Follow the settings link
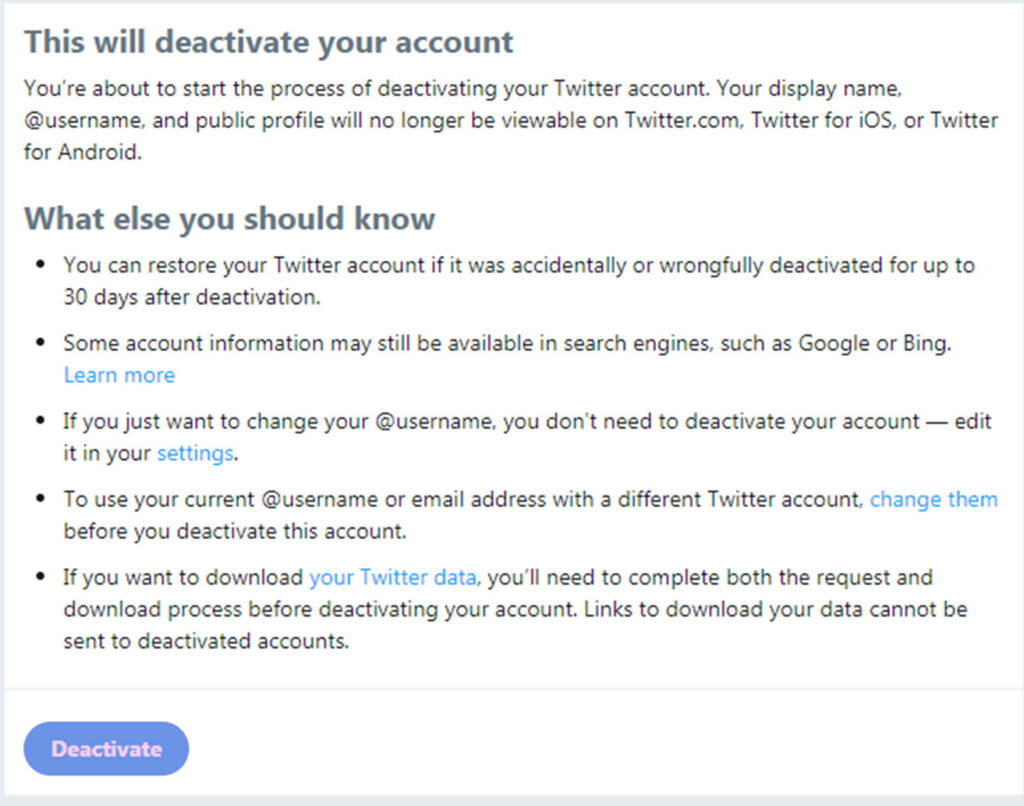 [195, 453]
